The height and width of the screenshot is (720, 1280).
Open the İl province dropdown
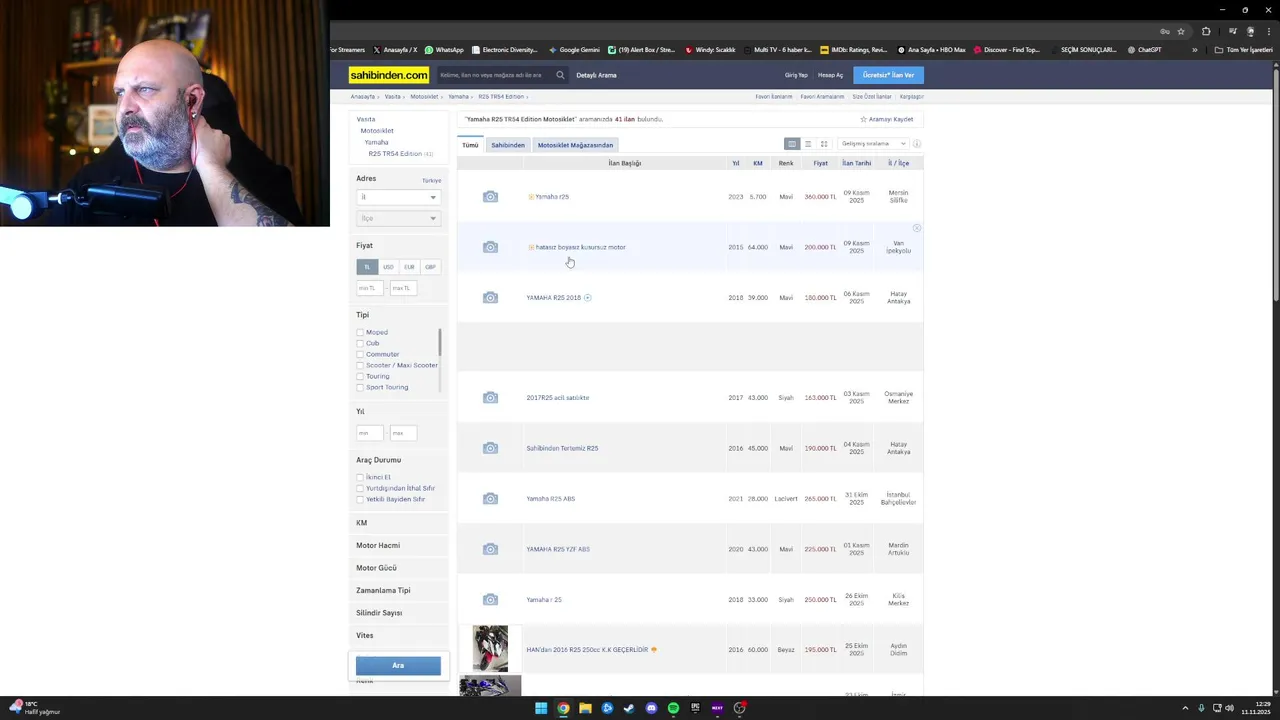pos(398,197)
